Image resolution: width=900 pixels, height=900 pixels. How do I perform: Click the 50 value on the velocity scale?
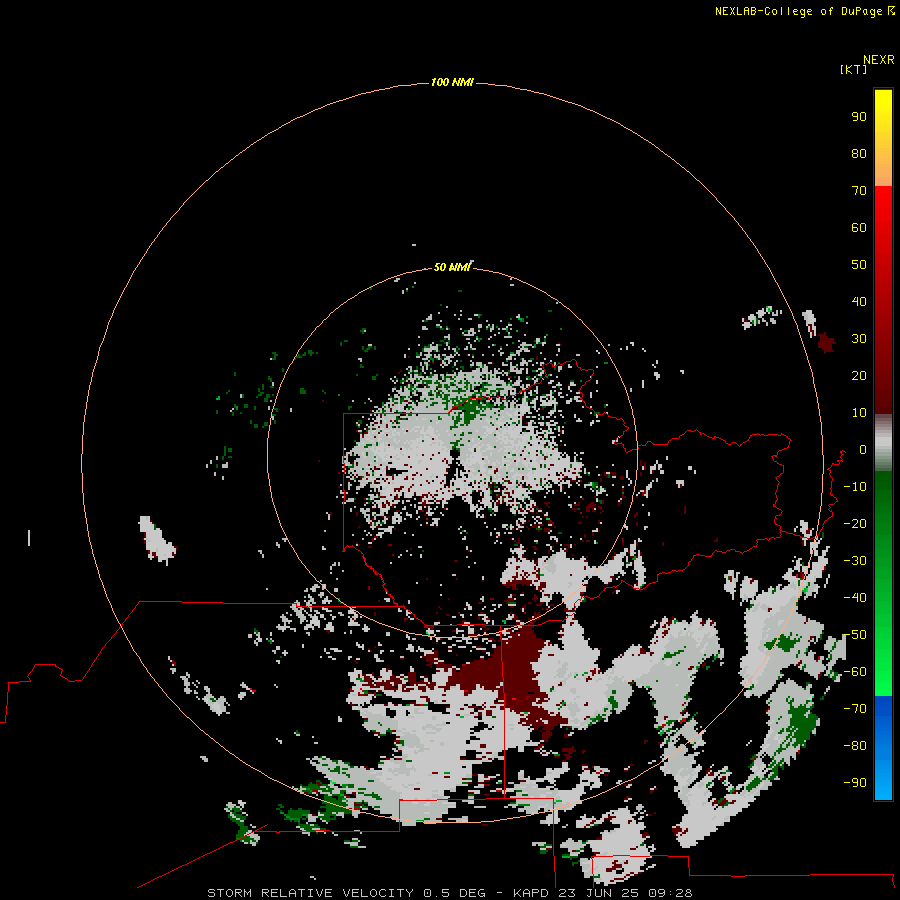coord(859,265)
